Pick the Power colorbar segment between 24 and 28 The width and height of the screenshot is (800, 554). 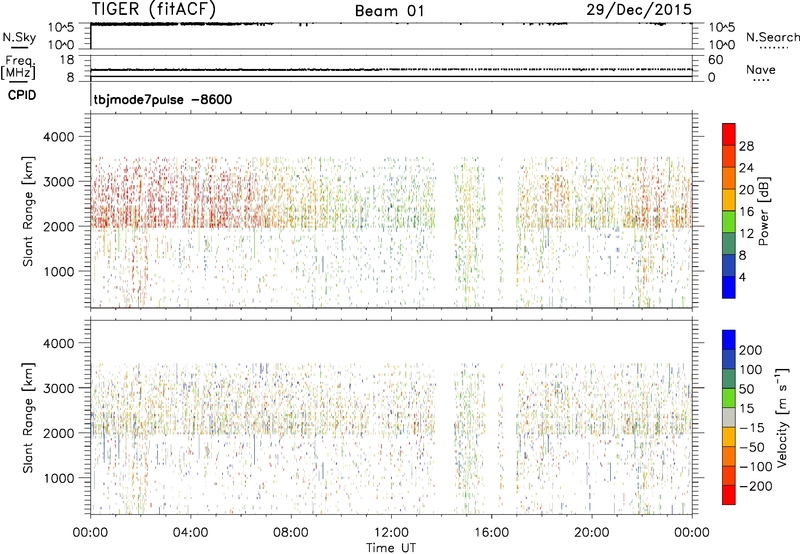(729, 157)
